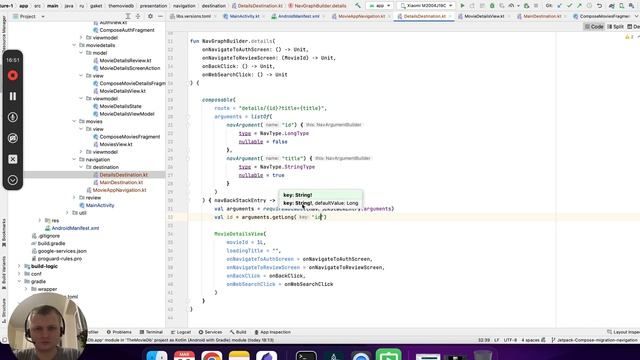The height and width of the screenshot is (360, 640).
Task: Select MovieDetailsViewModel in the project tree
Action: tap(127, 114)
